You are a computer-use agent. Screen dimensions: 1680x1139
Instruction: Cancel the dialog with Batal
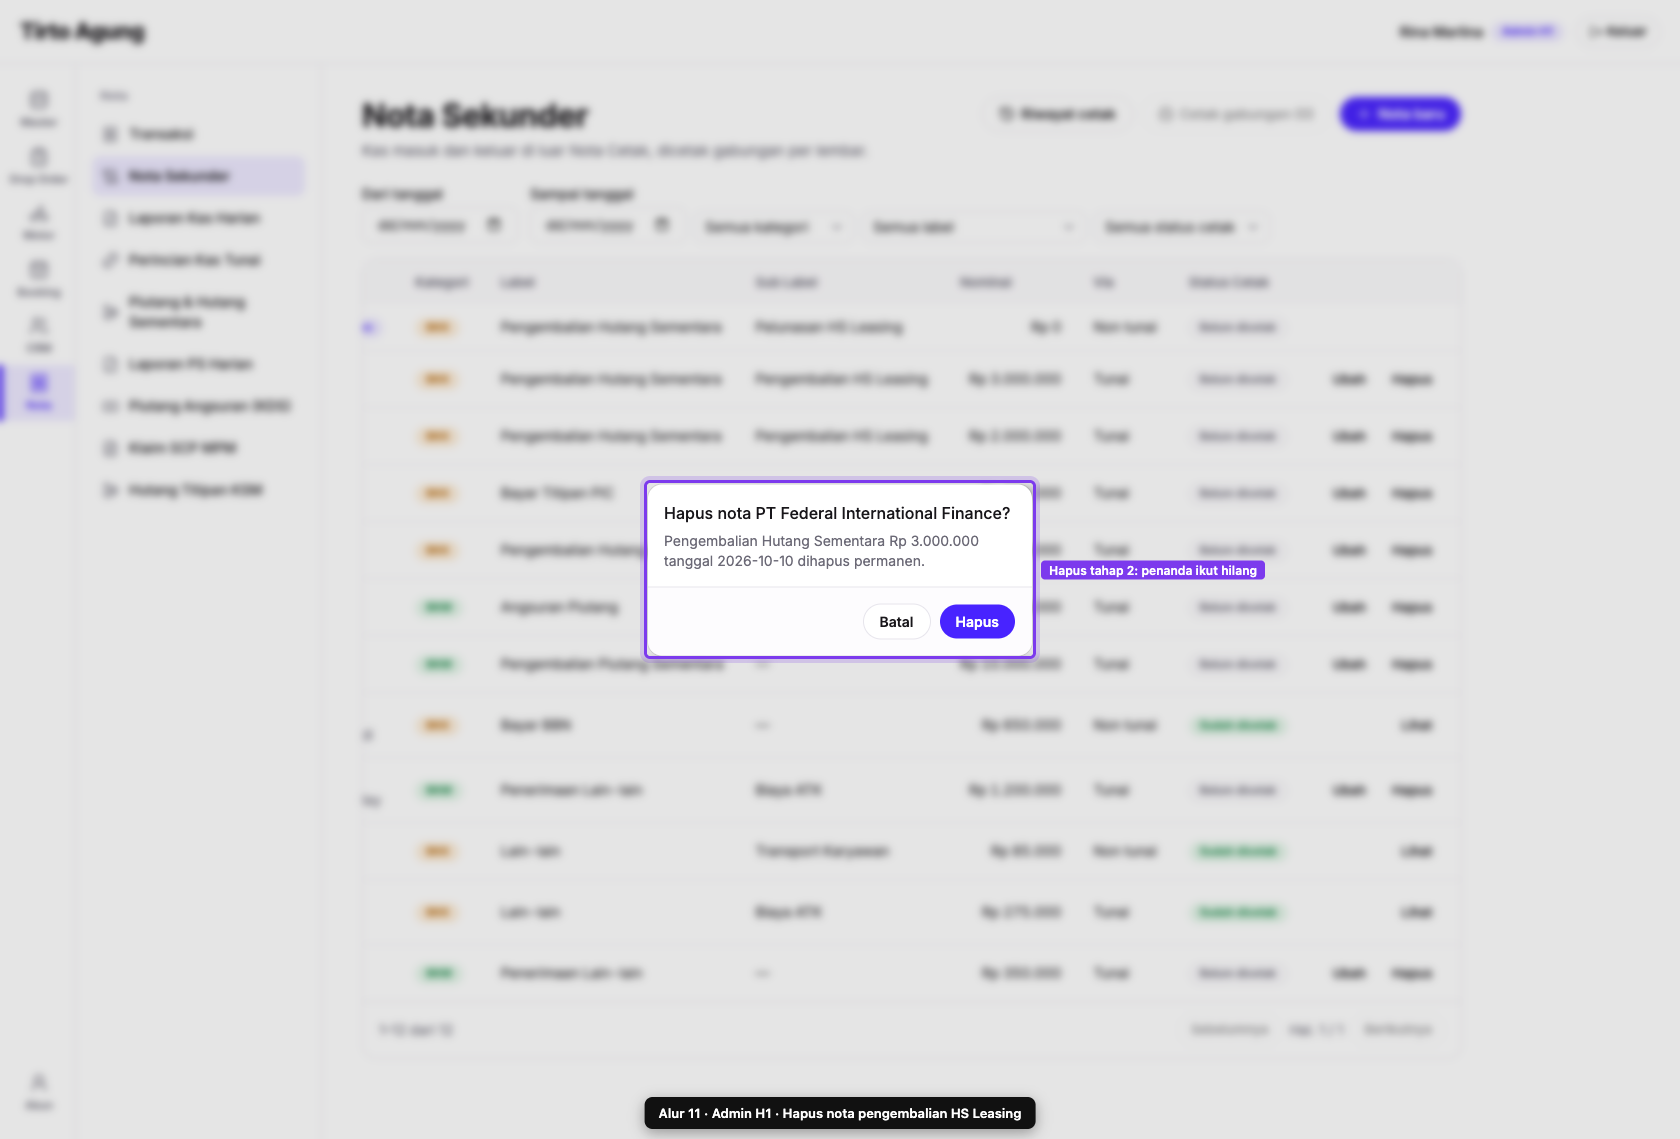click(x=896, y=622)
